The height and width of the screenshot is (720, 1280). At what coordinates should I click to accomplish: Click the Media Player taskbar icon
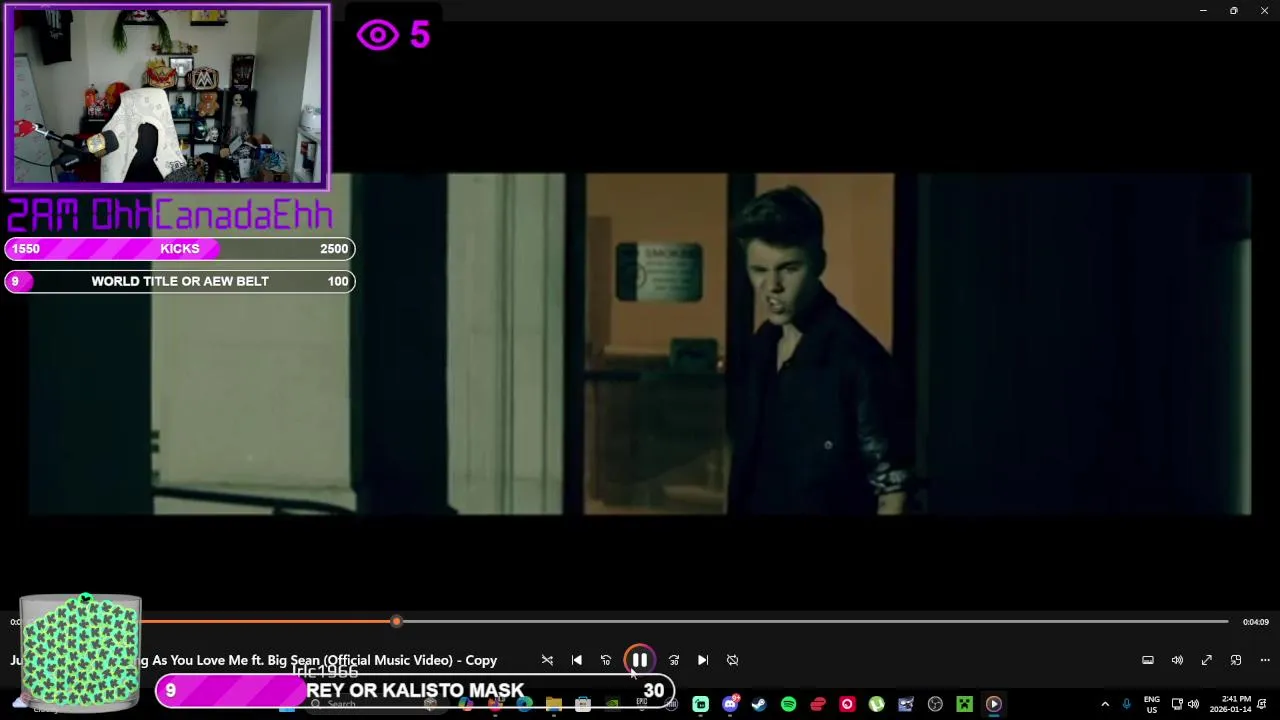[x=993, y=704]
